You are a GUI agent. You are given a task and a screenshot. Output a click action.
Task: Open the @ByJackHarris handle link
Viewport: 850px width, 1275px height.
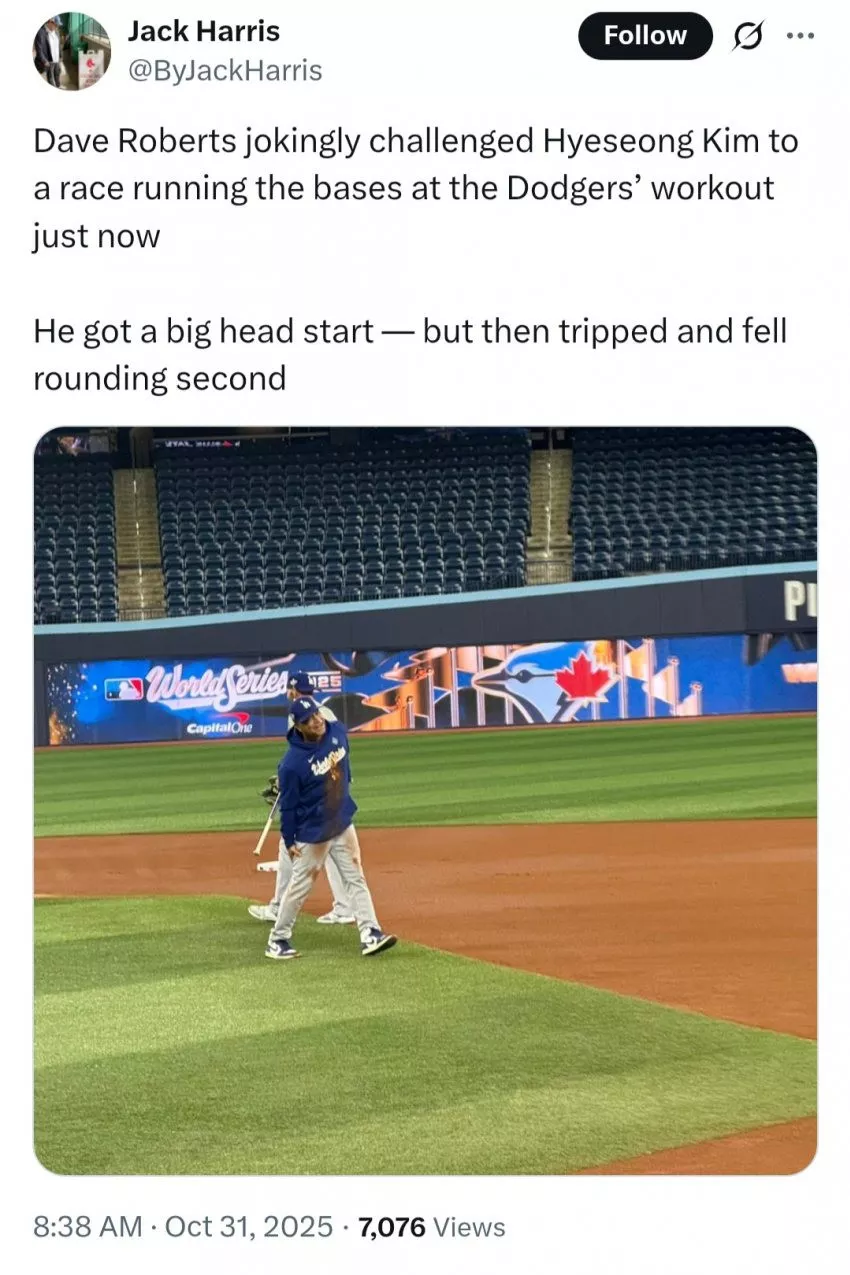pyautogui.click(x=225, y=70)
